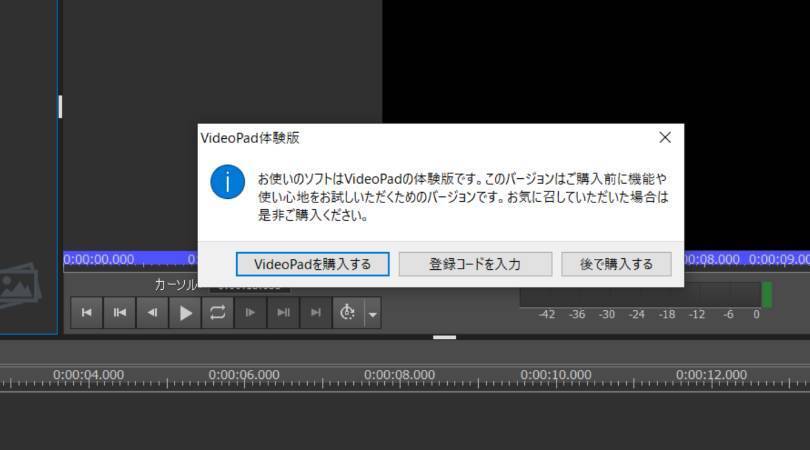This screenshot has height=450, width=810.
Task: Click the audio level meter at -24
Action: [x=636, y=314]
